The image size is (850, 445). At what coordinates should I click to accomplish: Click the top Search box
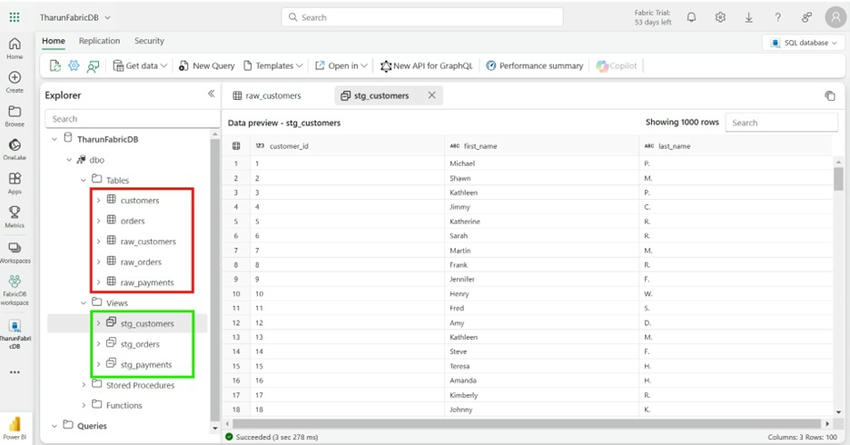pos(422,17)
